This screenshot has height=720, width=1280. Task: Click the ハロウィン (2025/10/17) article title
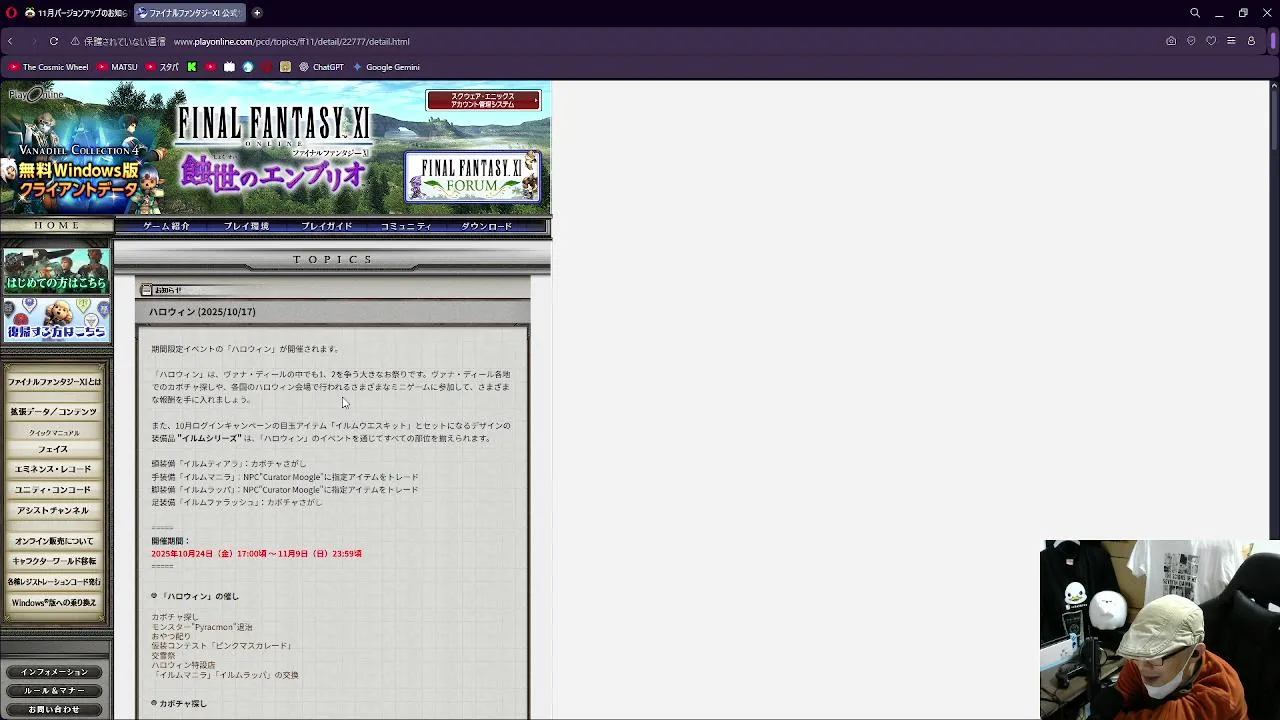coord(202,312)
